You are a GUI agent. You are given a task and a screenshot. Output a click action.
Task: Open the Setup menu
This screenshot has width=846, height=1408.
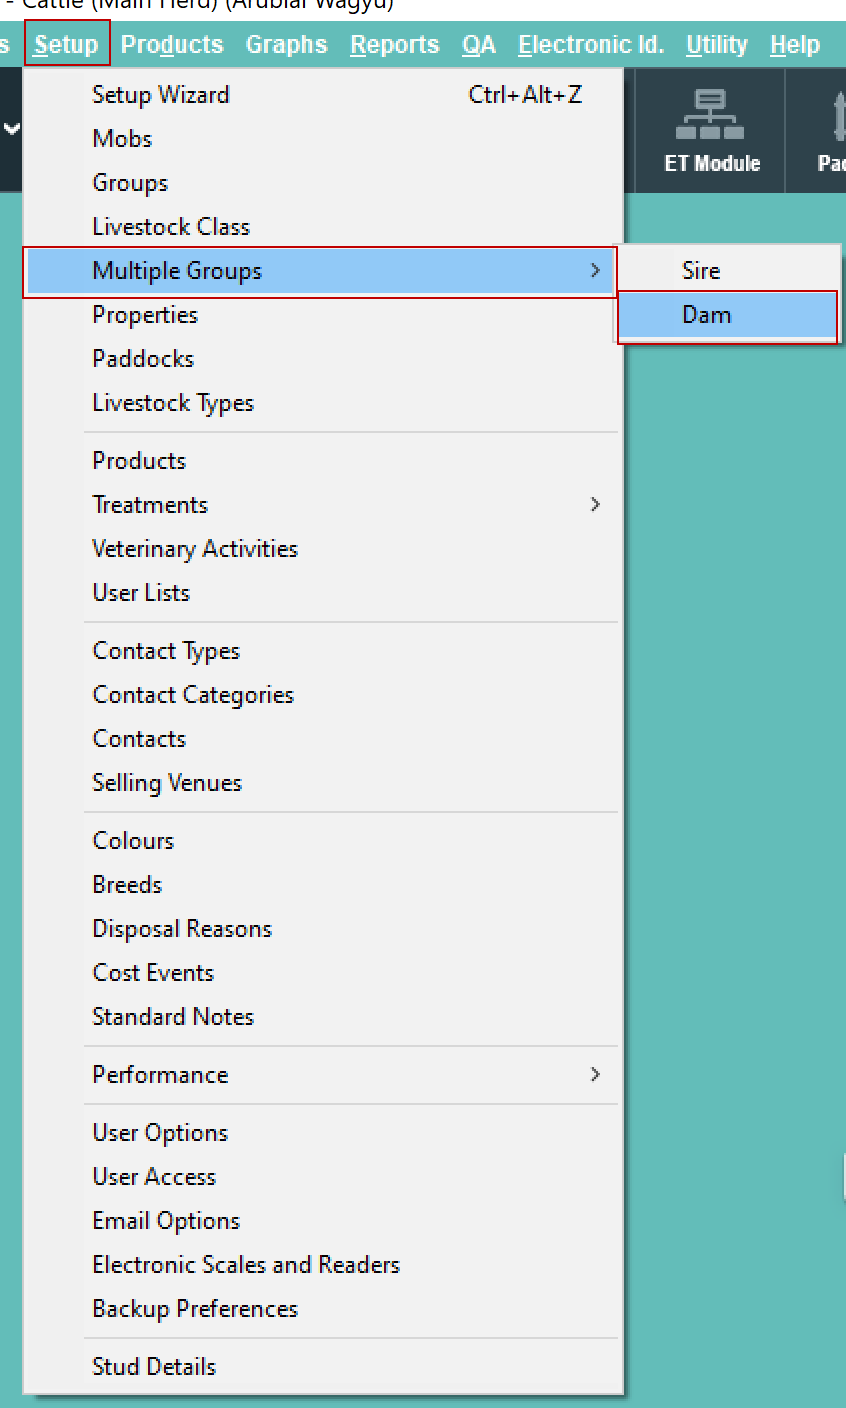66,45
